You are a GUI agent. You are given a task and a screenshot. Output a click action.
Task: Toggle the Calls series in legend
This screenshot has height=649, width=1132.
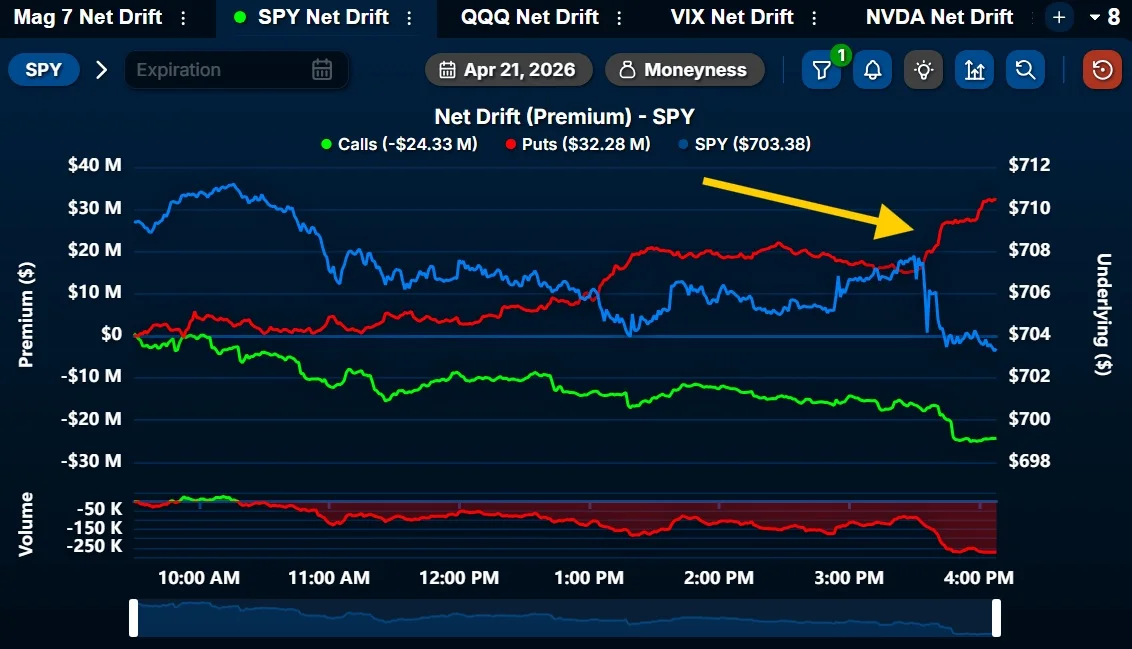pos(399,144)
